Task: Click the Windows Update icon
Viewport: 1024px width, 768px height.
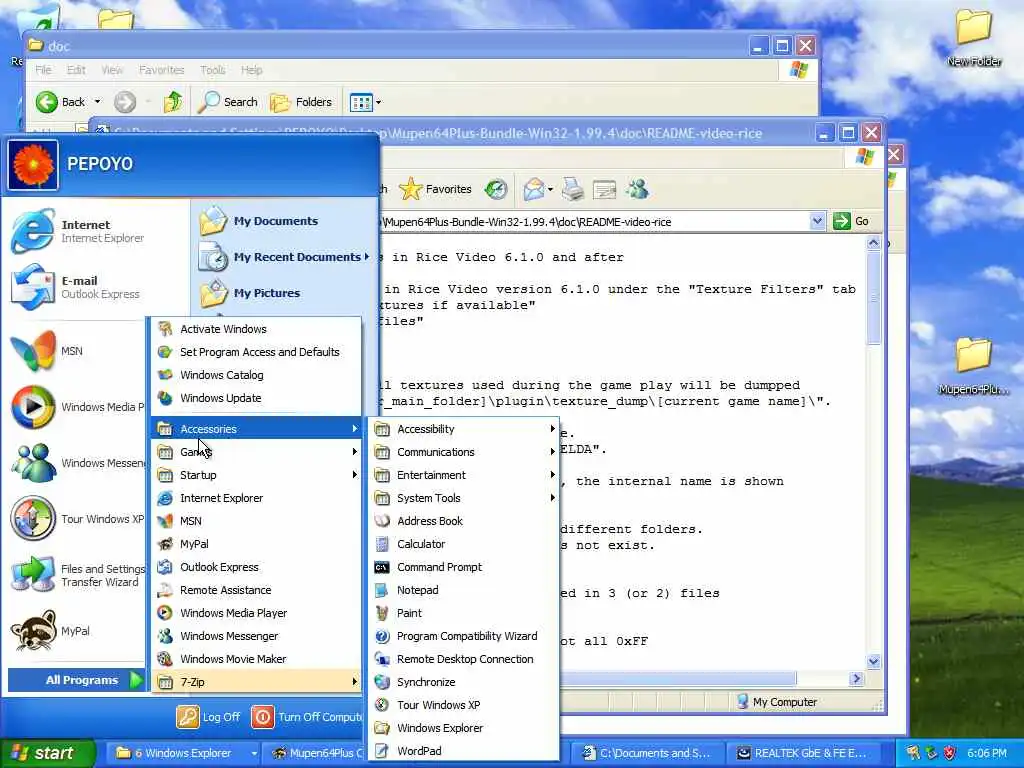Action: (x=165, y=398)
